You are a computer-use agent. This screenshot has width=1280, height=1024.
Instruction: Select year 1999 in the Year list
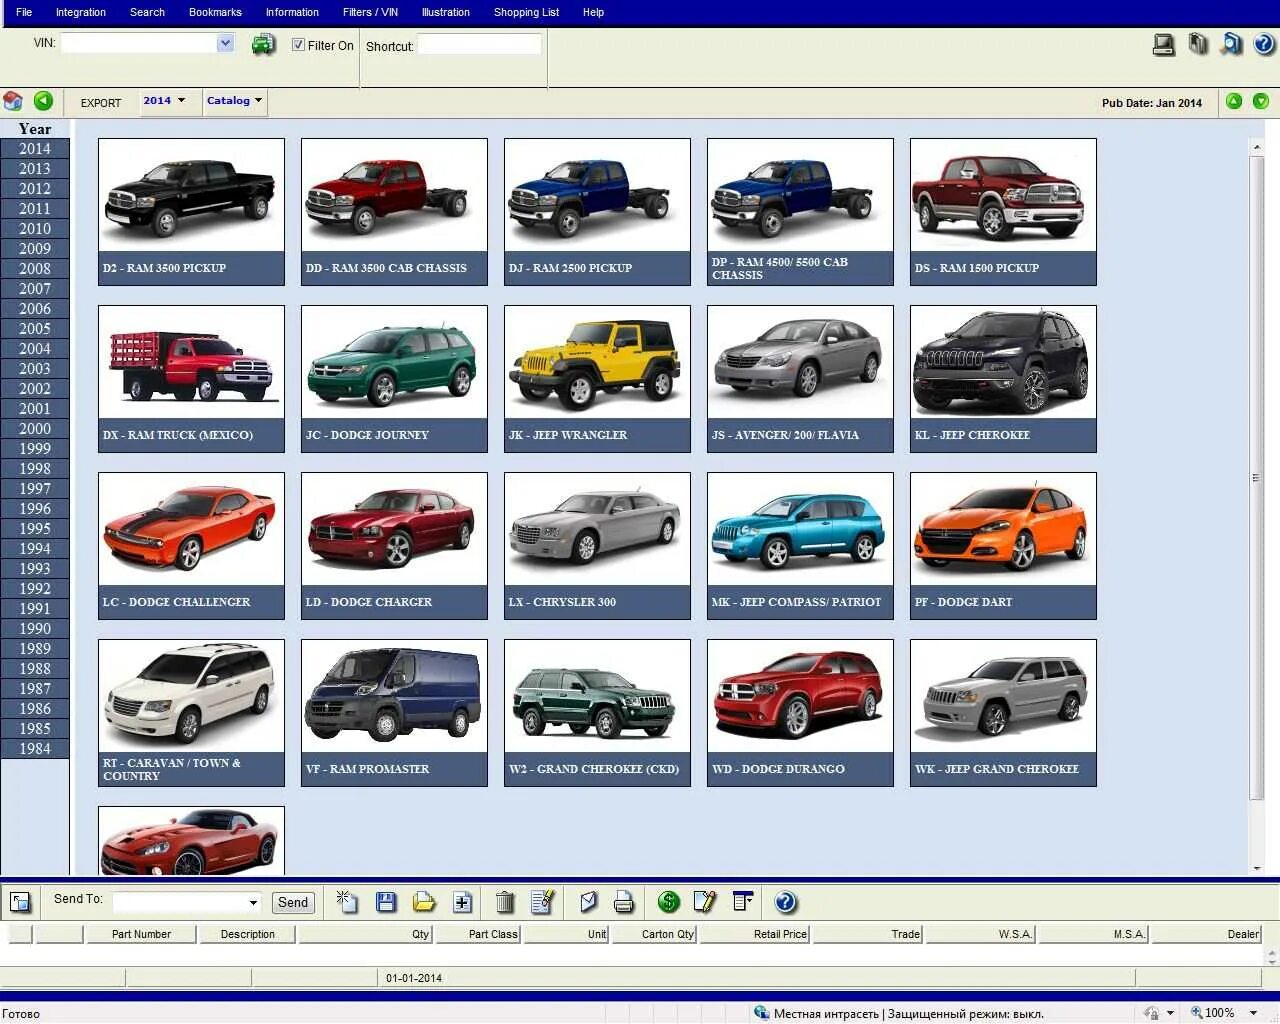(x=35, y=449)
